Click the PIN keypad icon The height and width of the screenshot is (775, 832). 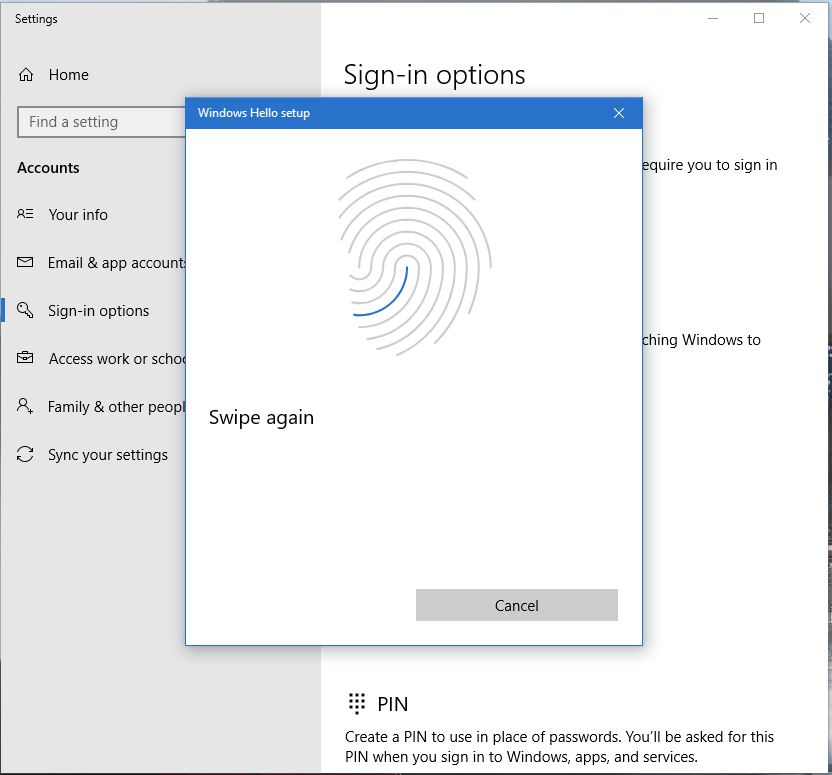[357, 703]
